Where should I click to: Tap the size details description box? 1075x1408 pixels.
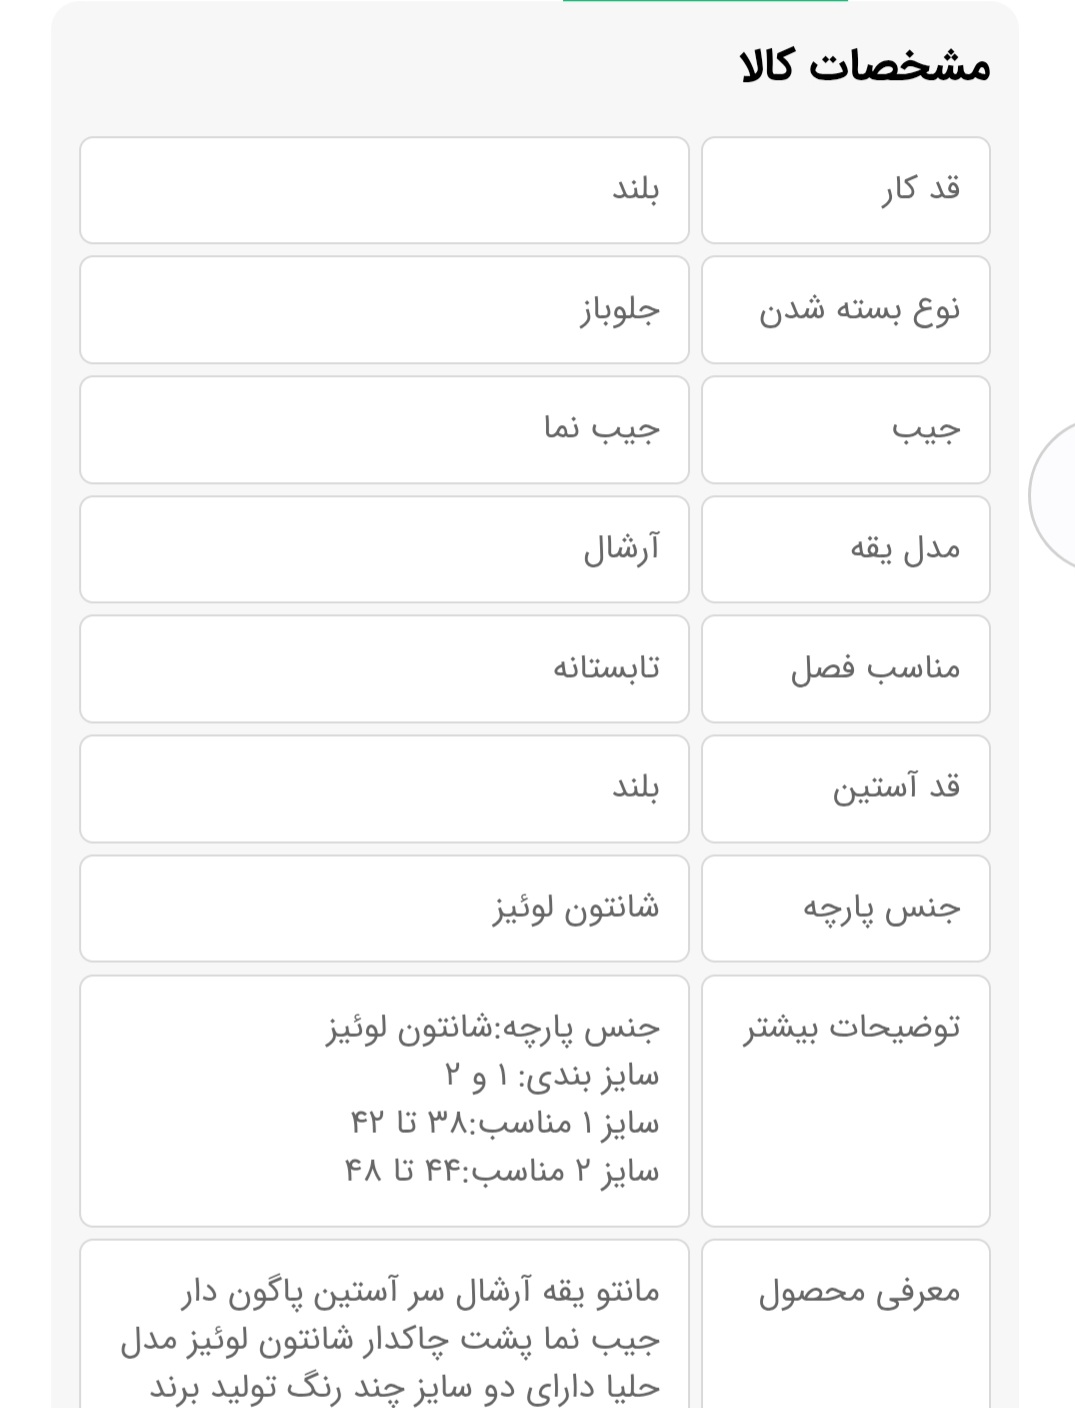[384, 1100]
